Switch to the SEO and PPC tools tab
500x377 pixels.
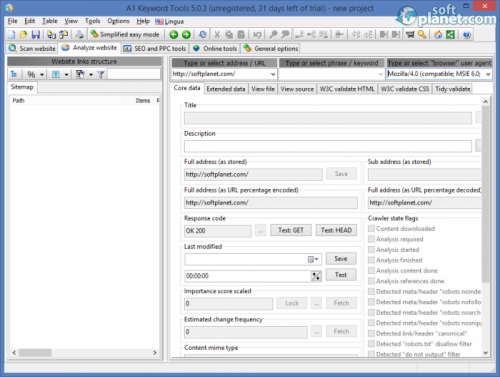coord(155,49)
